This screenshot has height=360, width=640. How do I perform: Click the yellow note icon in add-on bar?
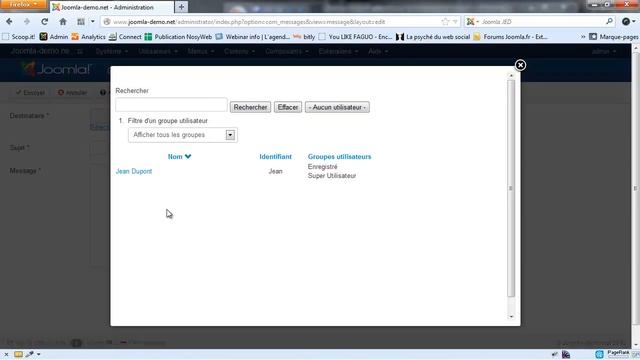[x=18, y=354]
